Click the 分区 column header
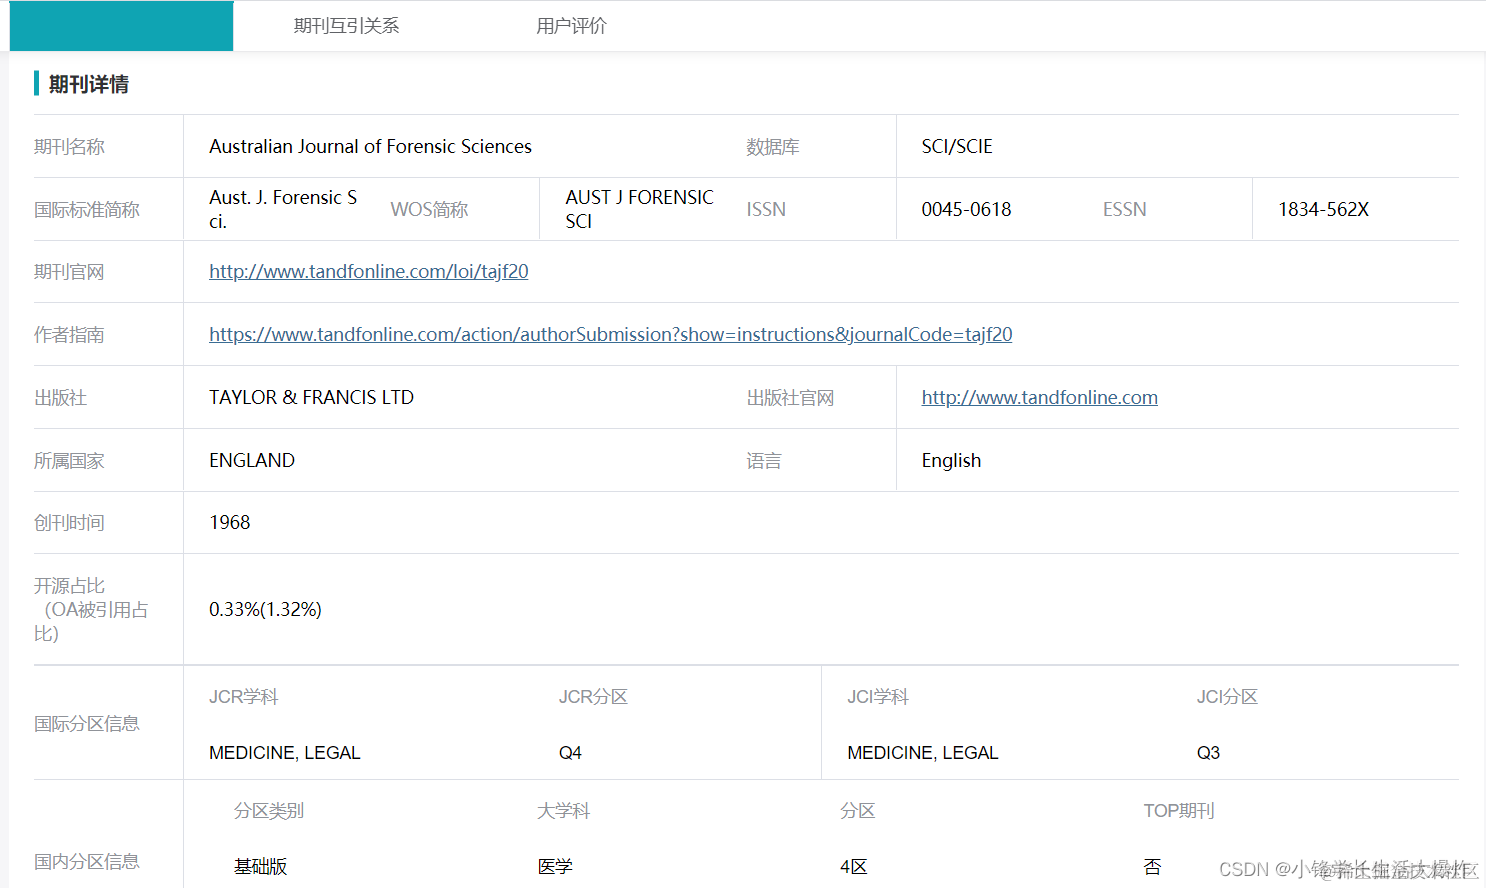 857,810
